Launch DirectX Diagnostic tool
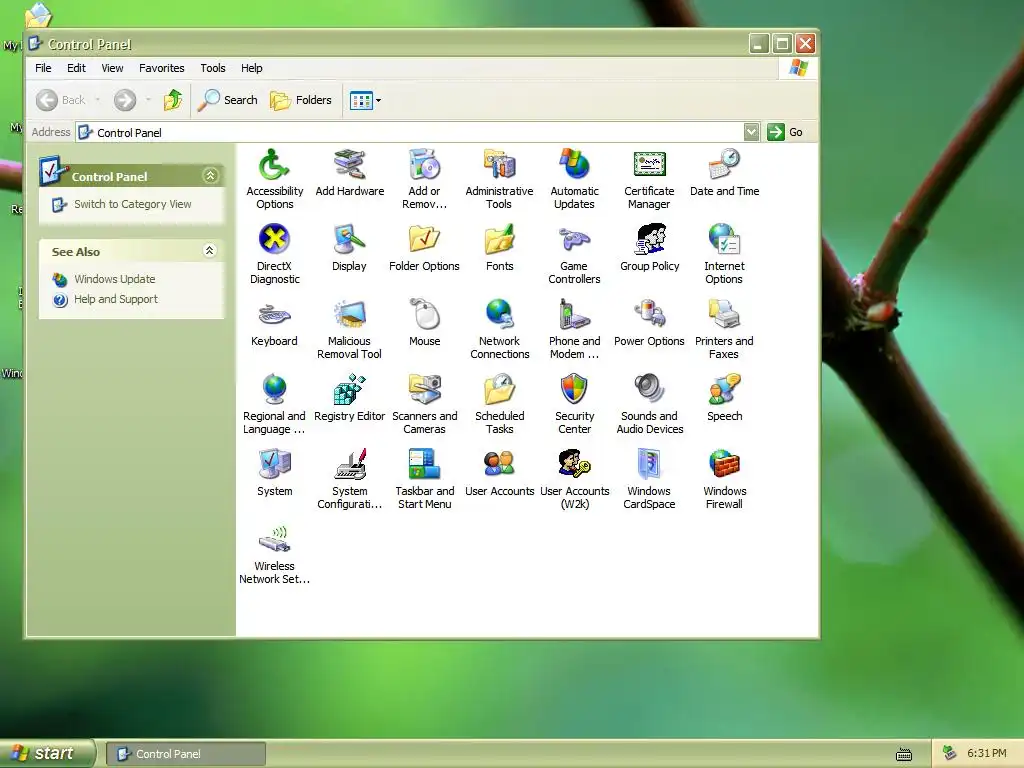 [274, 253]
